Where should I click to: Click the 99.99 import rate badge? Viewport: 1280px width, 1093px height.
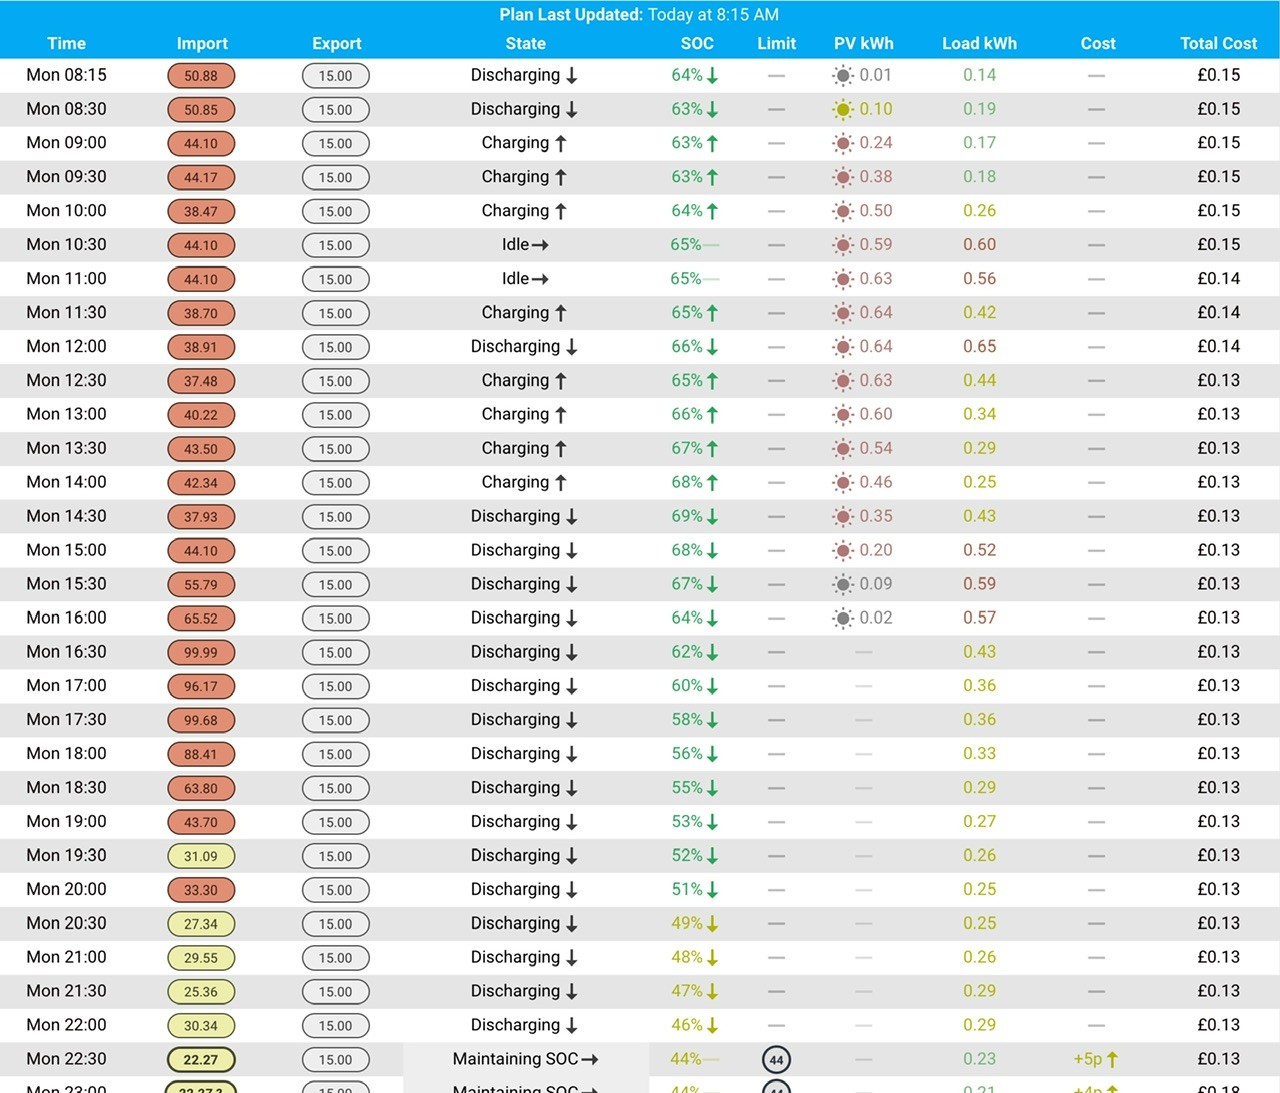click(201, 653)
